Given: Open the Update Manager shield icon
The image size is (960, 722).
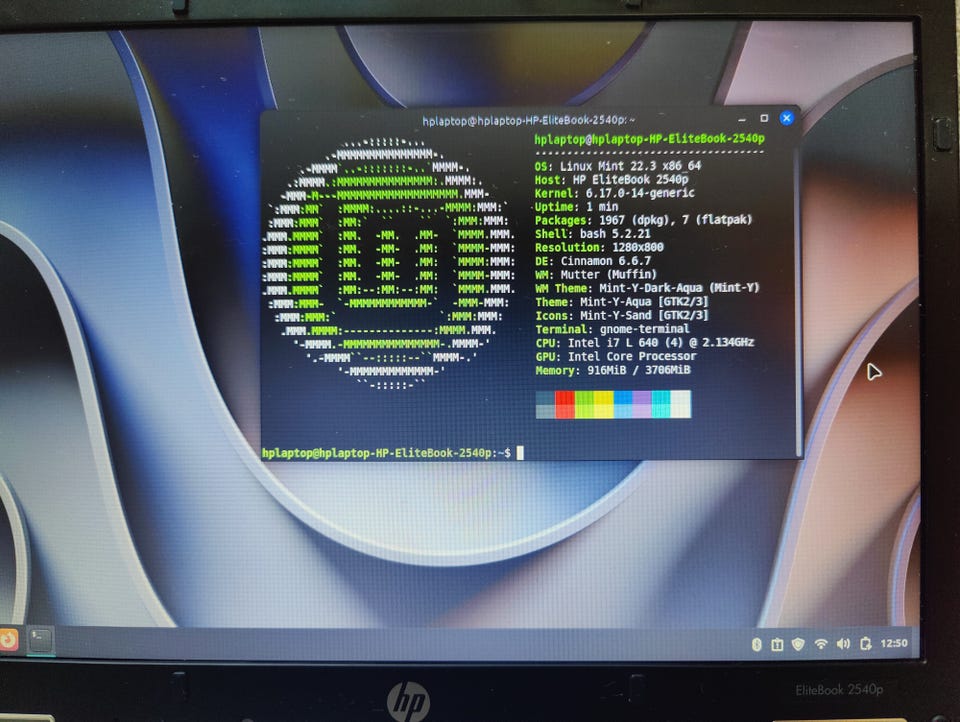Looking at the screenshot, I should pos(798,644).
